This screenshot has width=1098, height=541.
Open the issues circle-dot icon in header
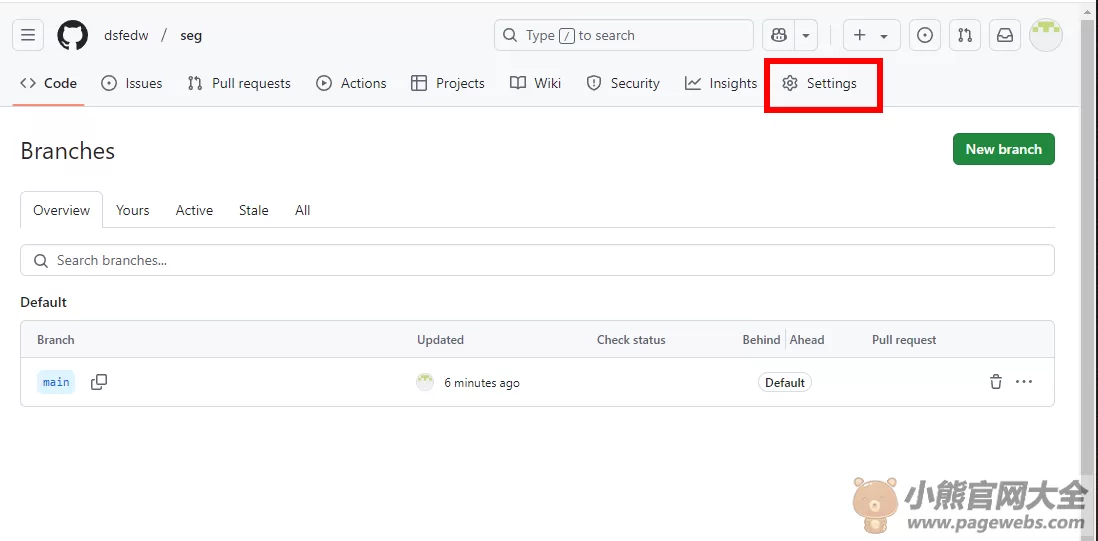[x=924, y=35]
